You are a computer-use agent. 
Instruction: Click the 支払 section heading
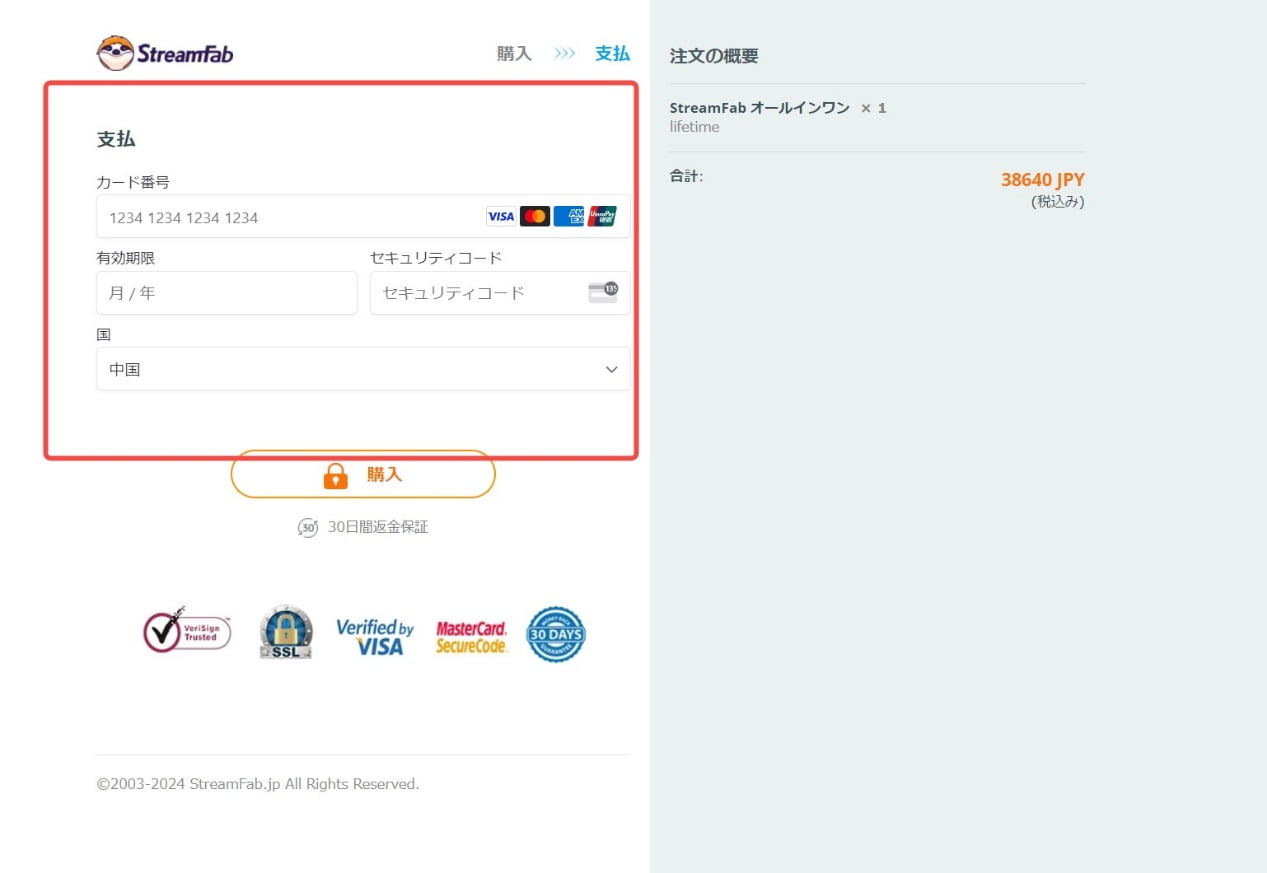116,139
